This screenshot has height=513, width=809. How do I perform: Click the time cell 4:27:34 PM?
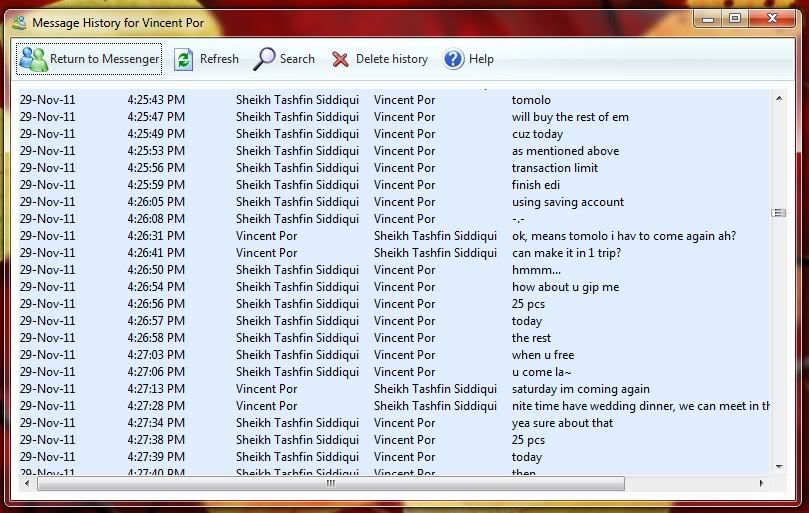click(x=156, y=423)
